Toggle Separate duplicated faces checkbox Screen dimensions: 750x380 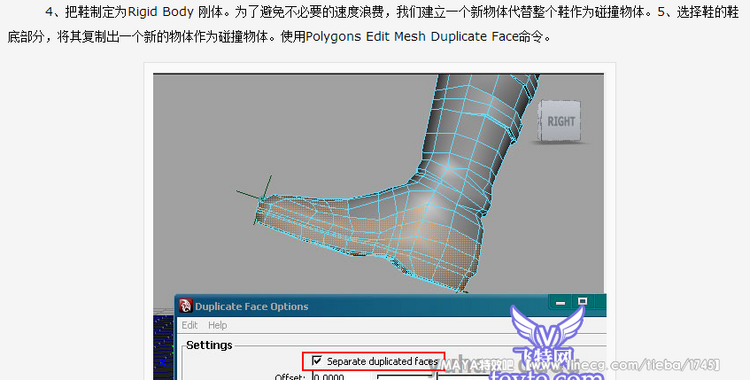point(317,360)
